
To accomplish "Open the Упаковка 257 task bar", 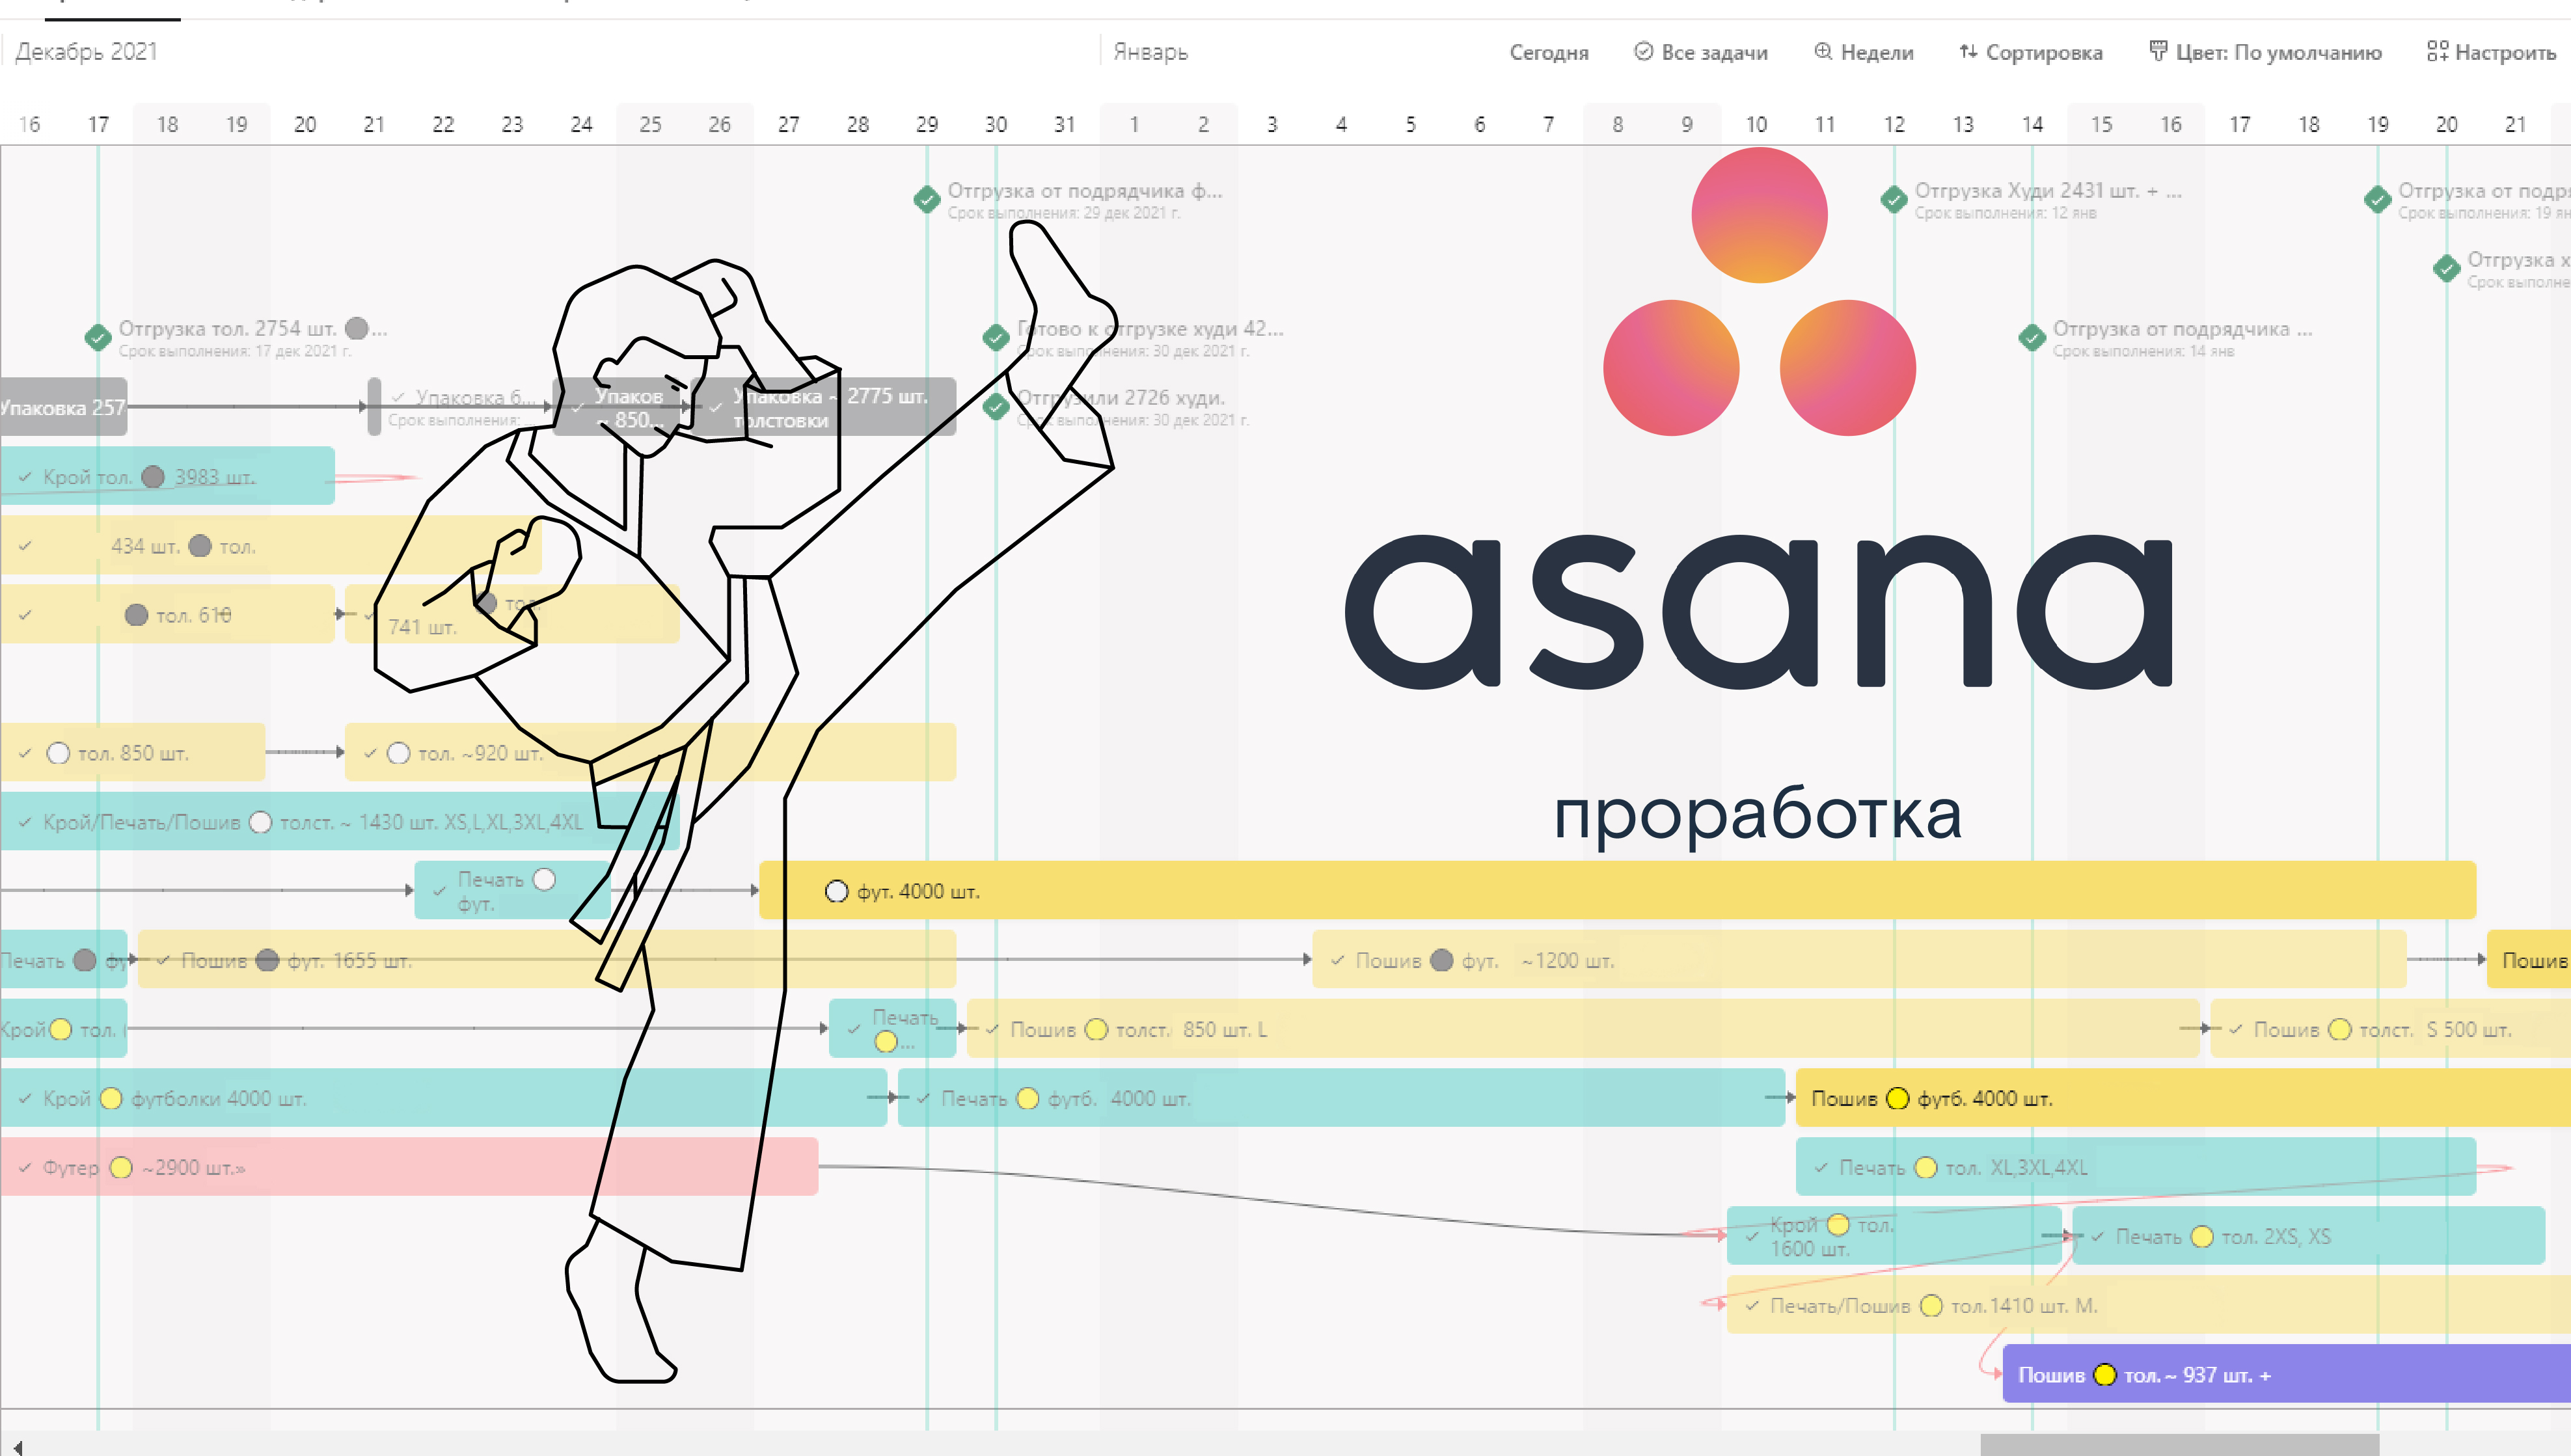I will (63, 407).
